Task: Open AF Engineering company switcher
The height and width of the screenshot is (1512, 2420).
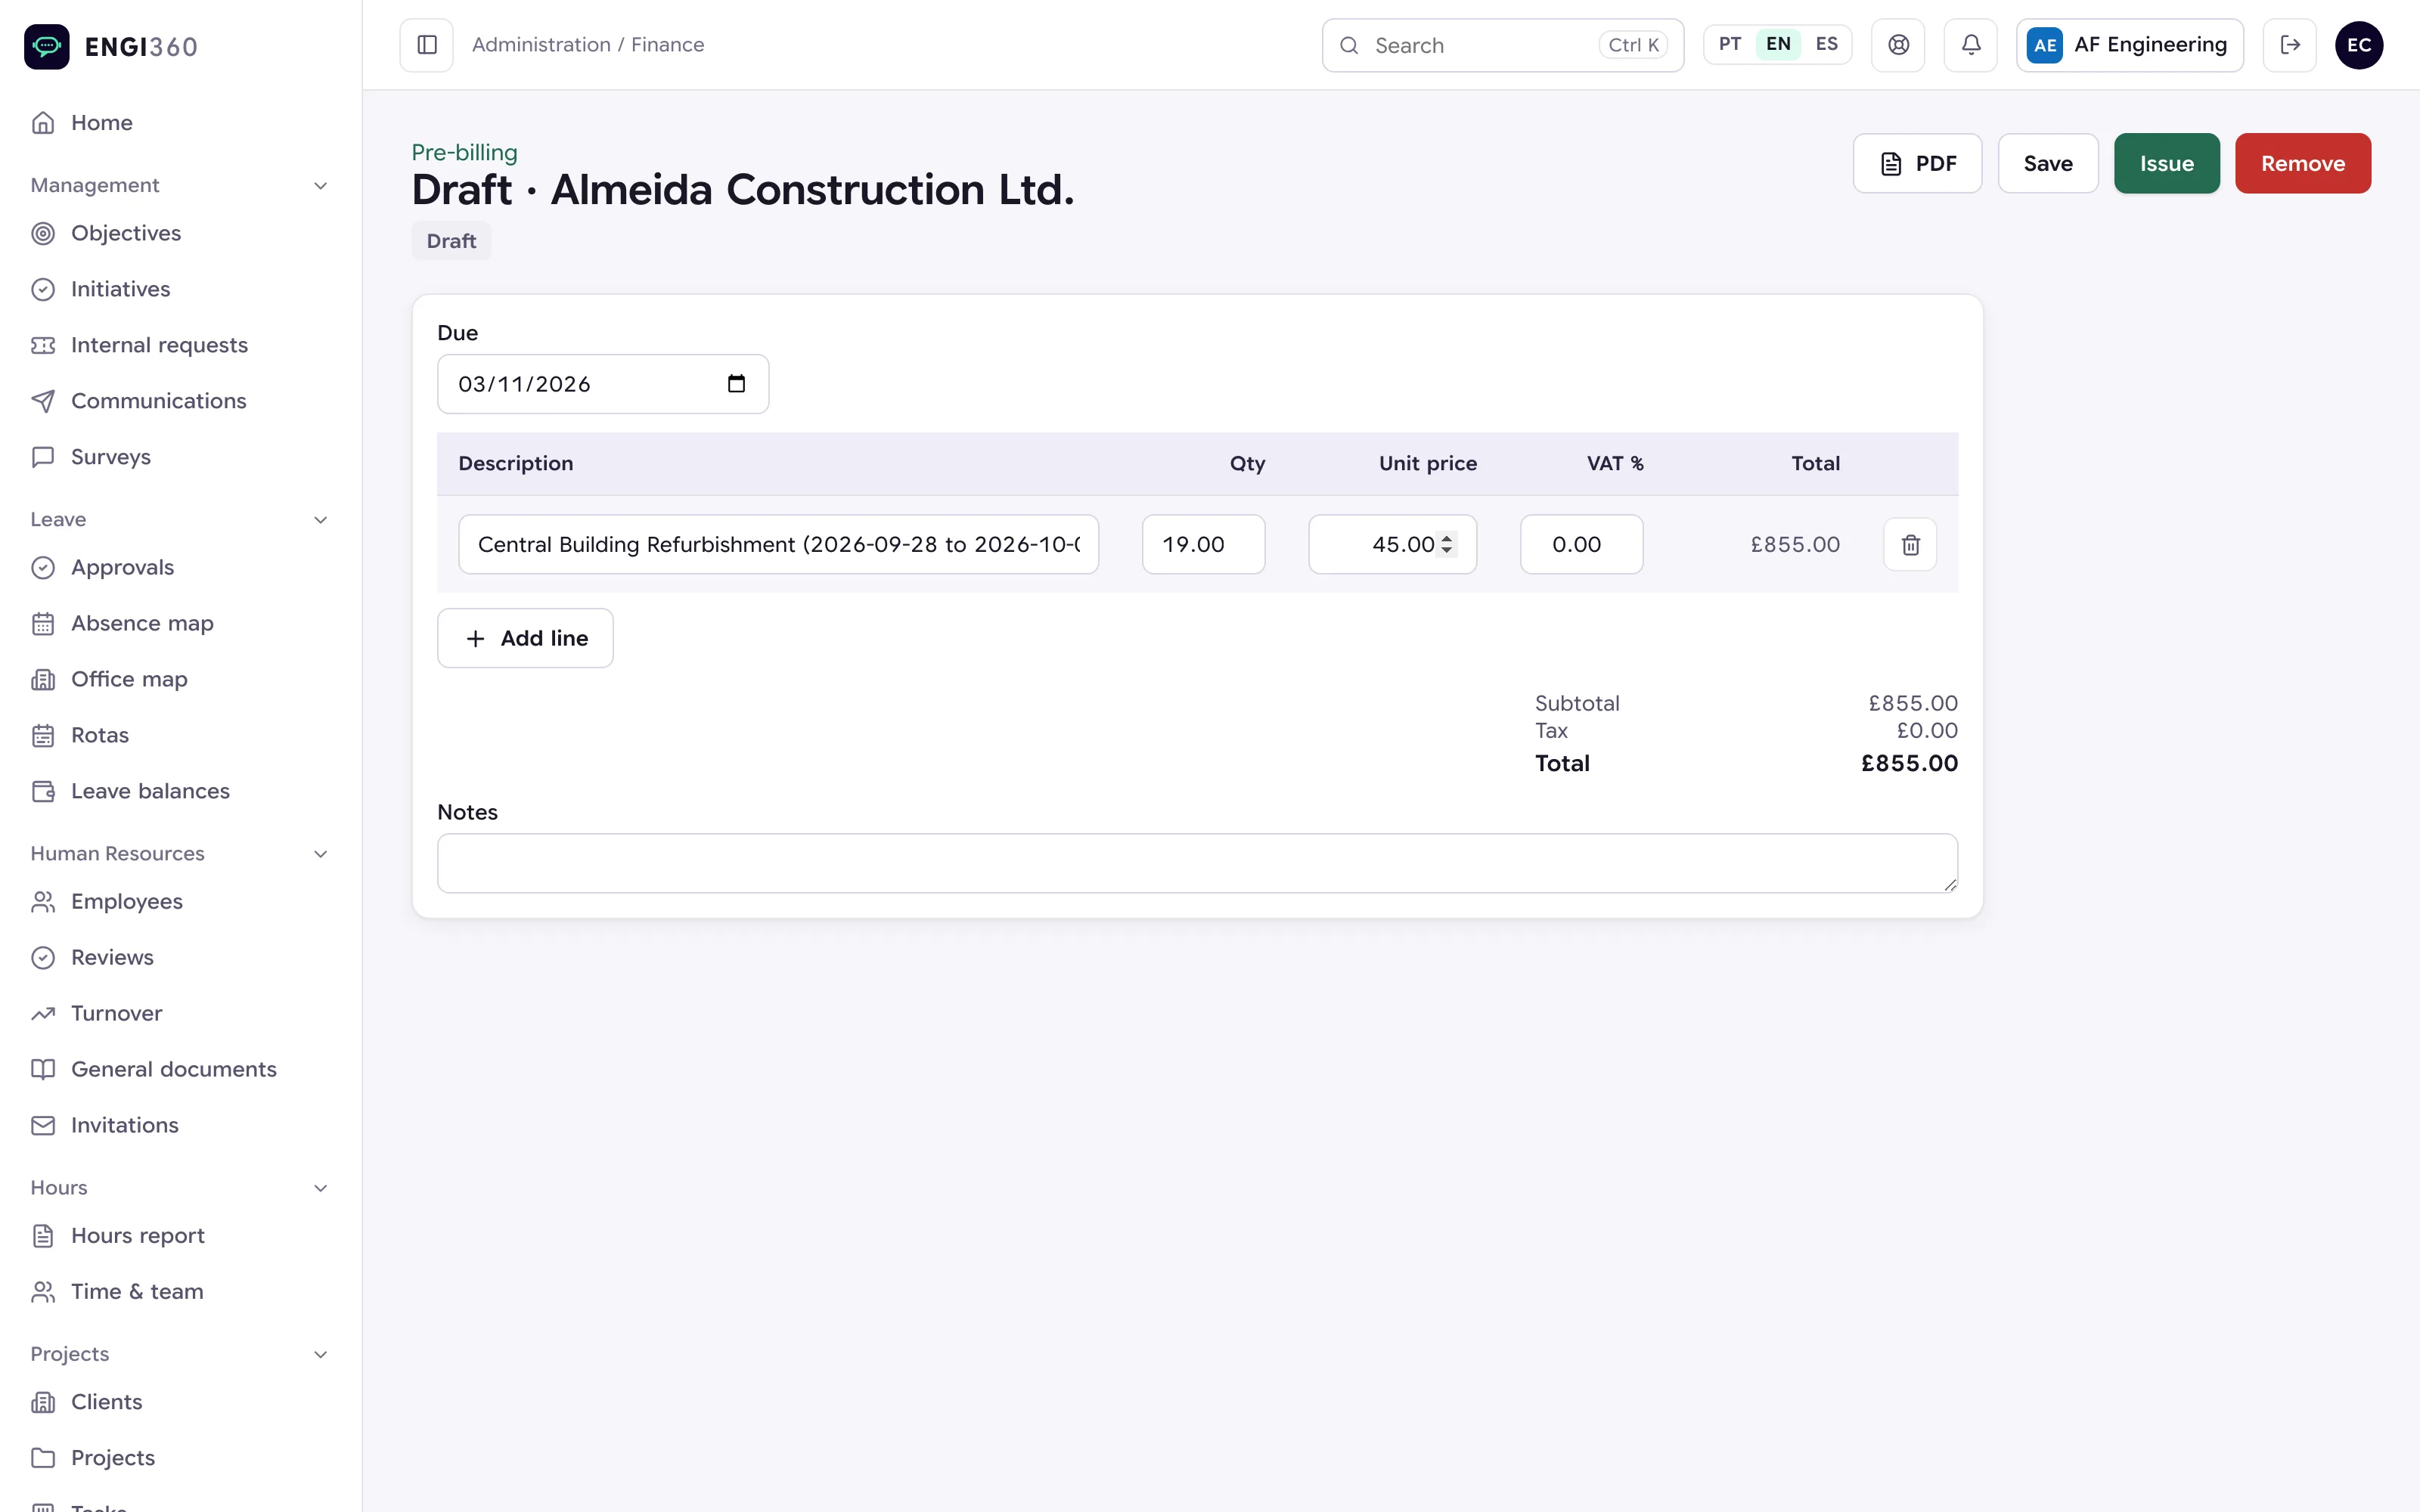Action: pos(2129,45)
